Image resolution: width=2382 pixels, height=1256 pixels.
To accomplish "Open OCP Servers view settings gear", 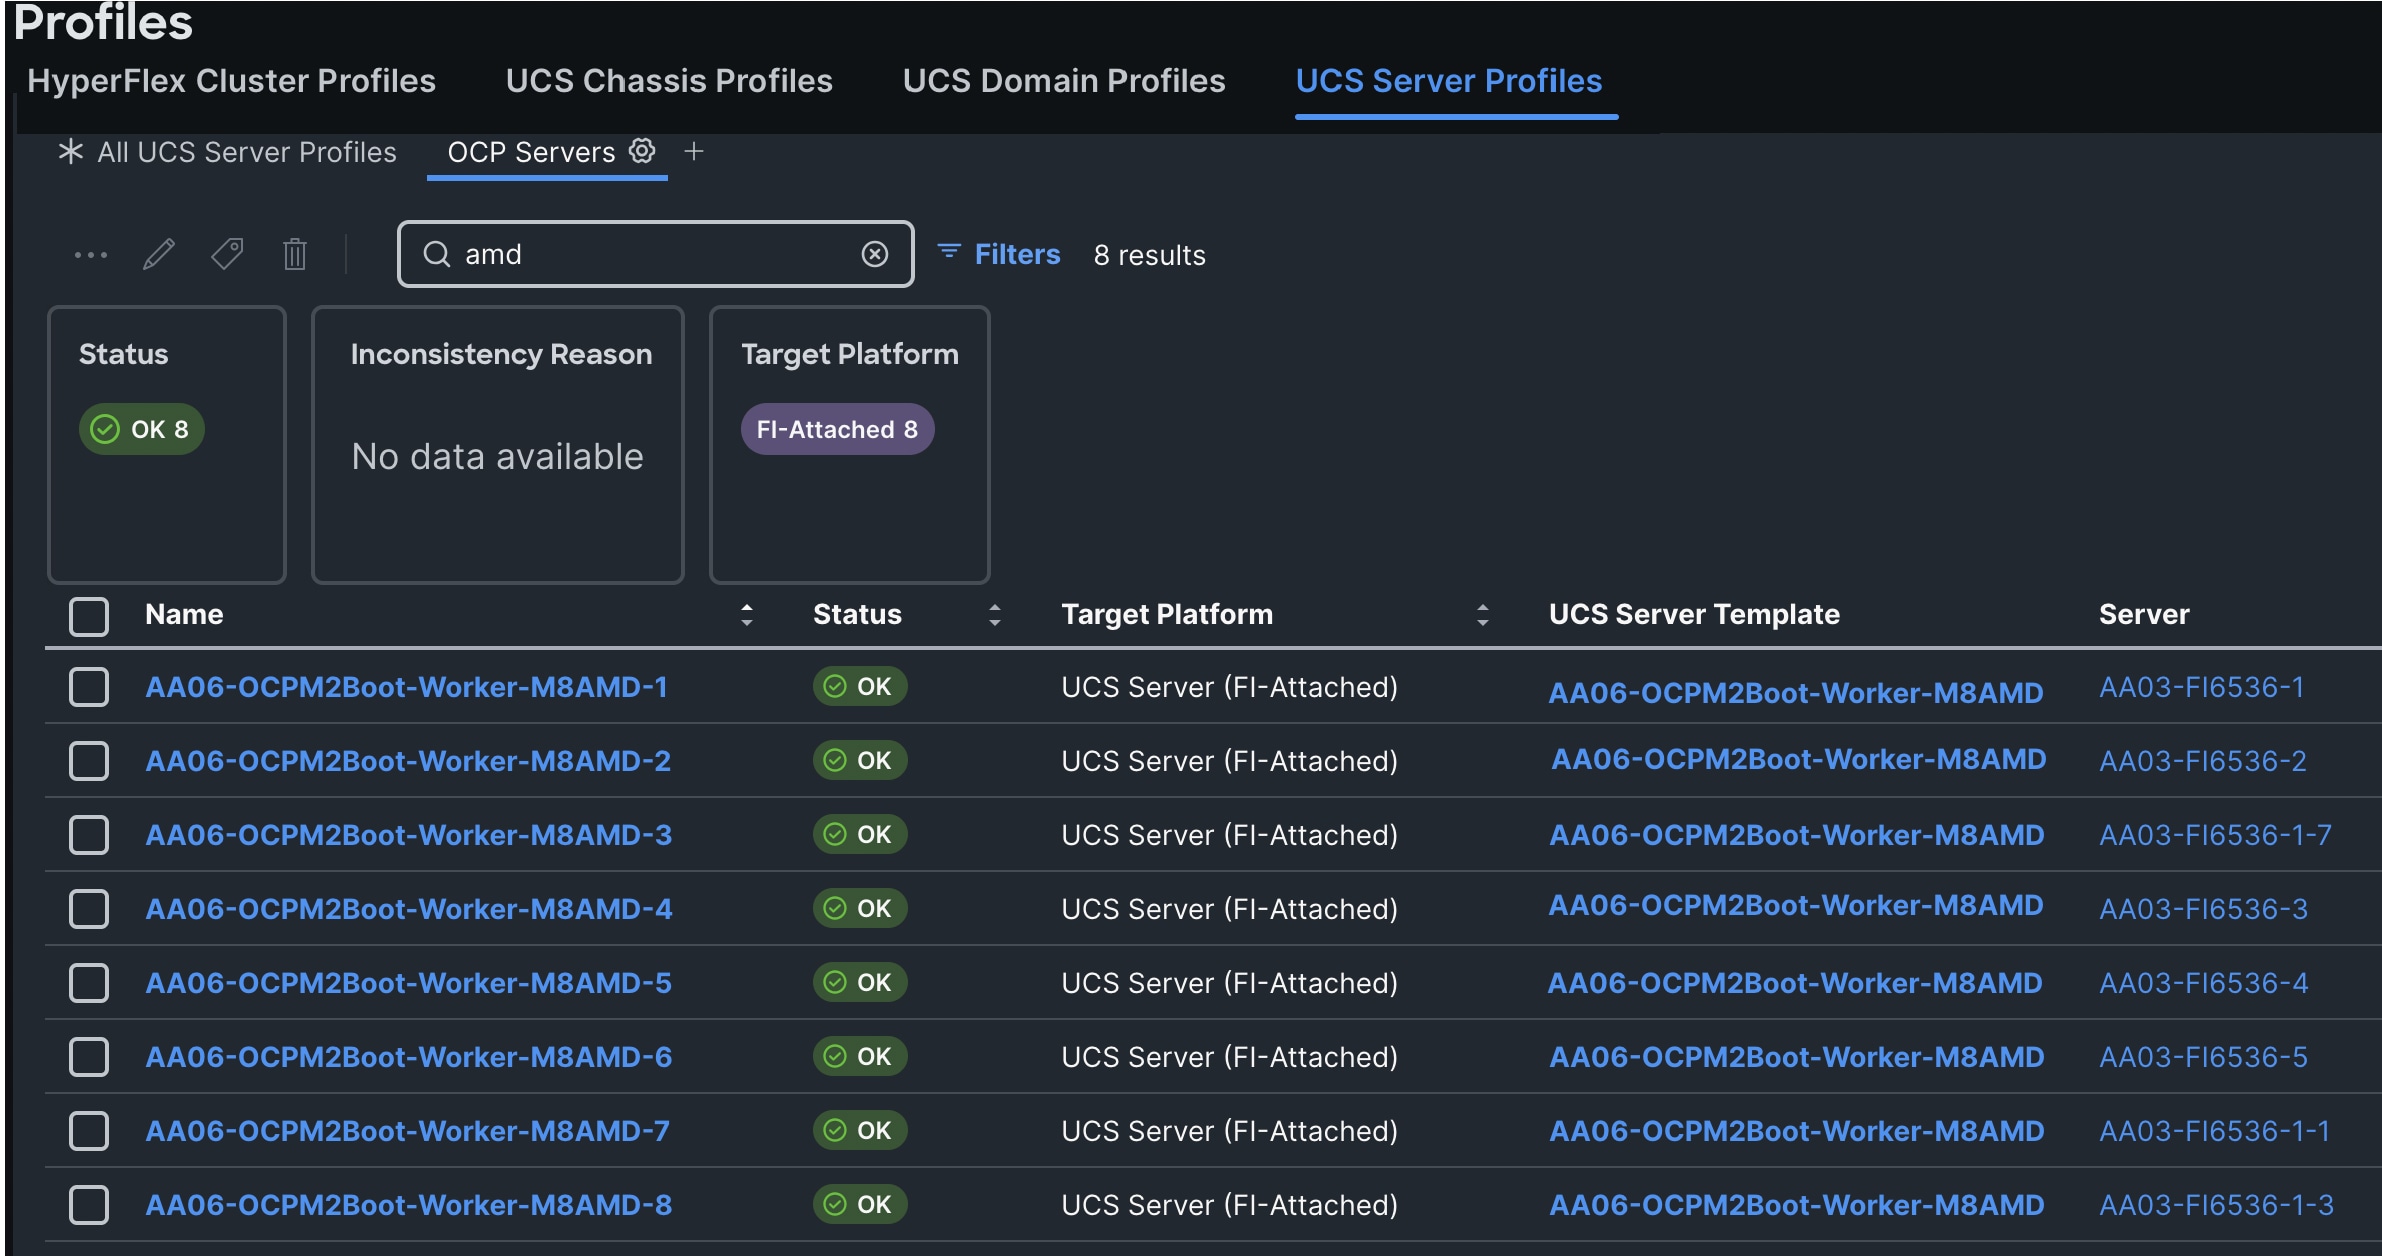I will click(642, 151).
